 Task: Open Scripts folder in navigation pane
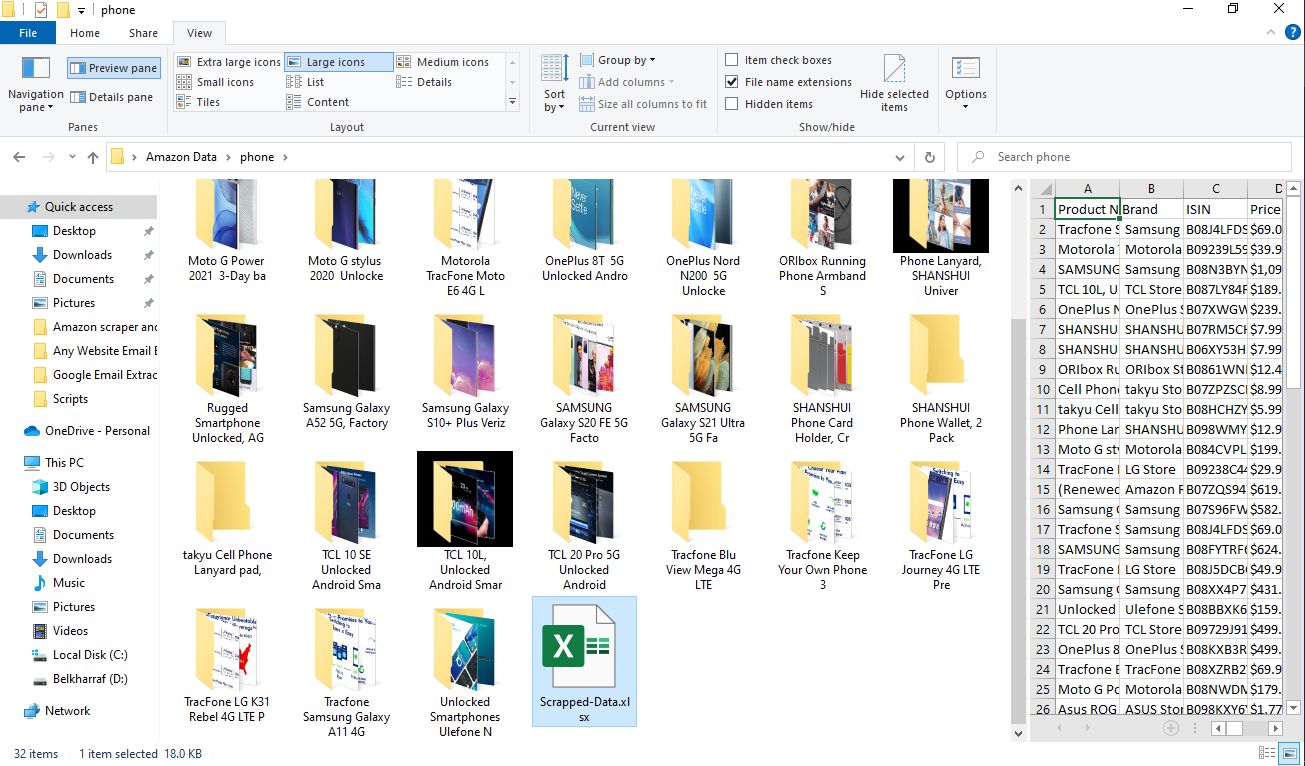tap(70, 399)
